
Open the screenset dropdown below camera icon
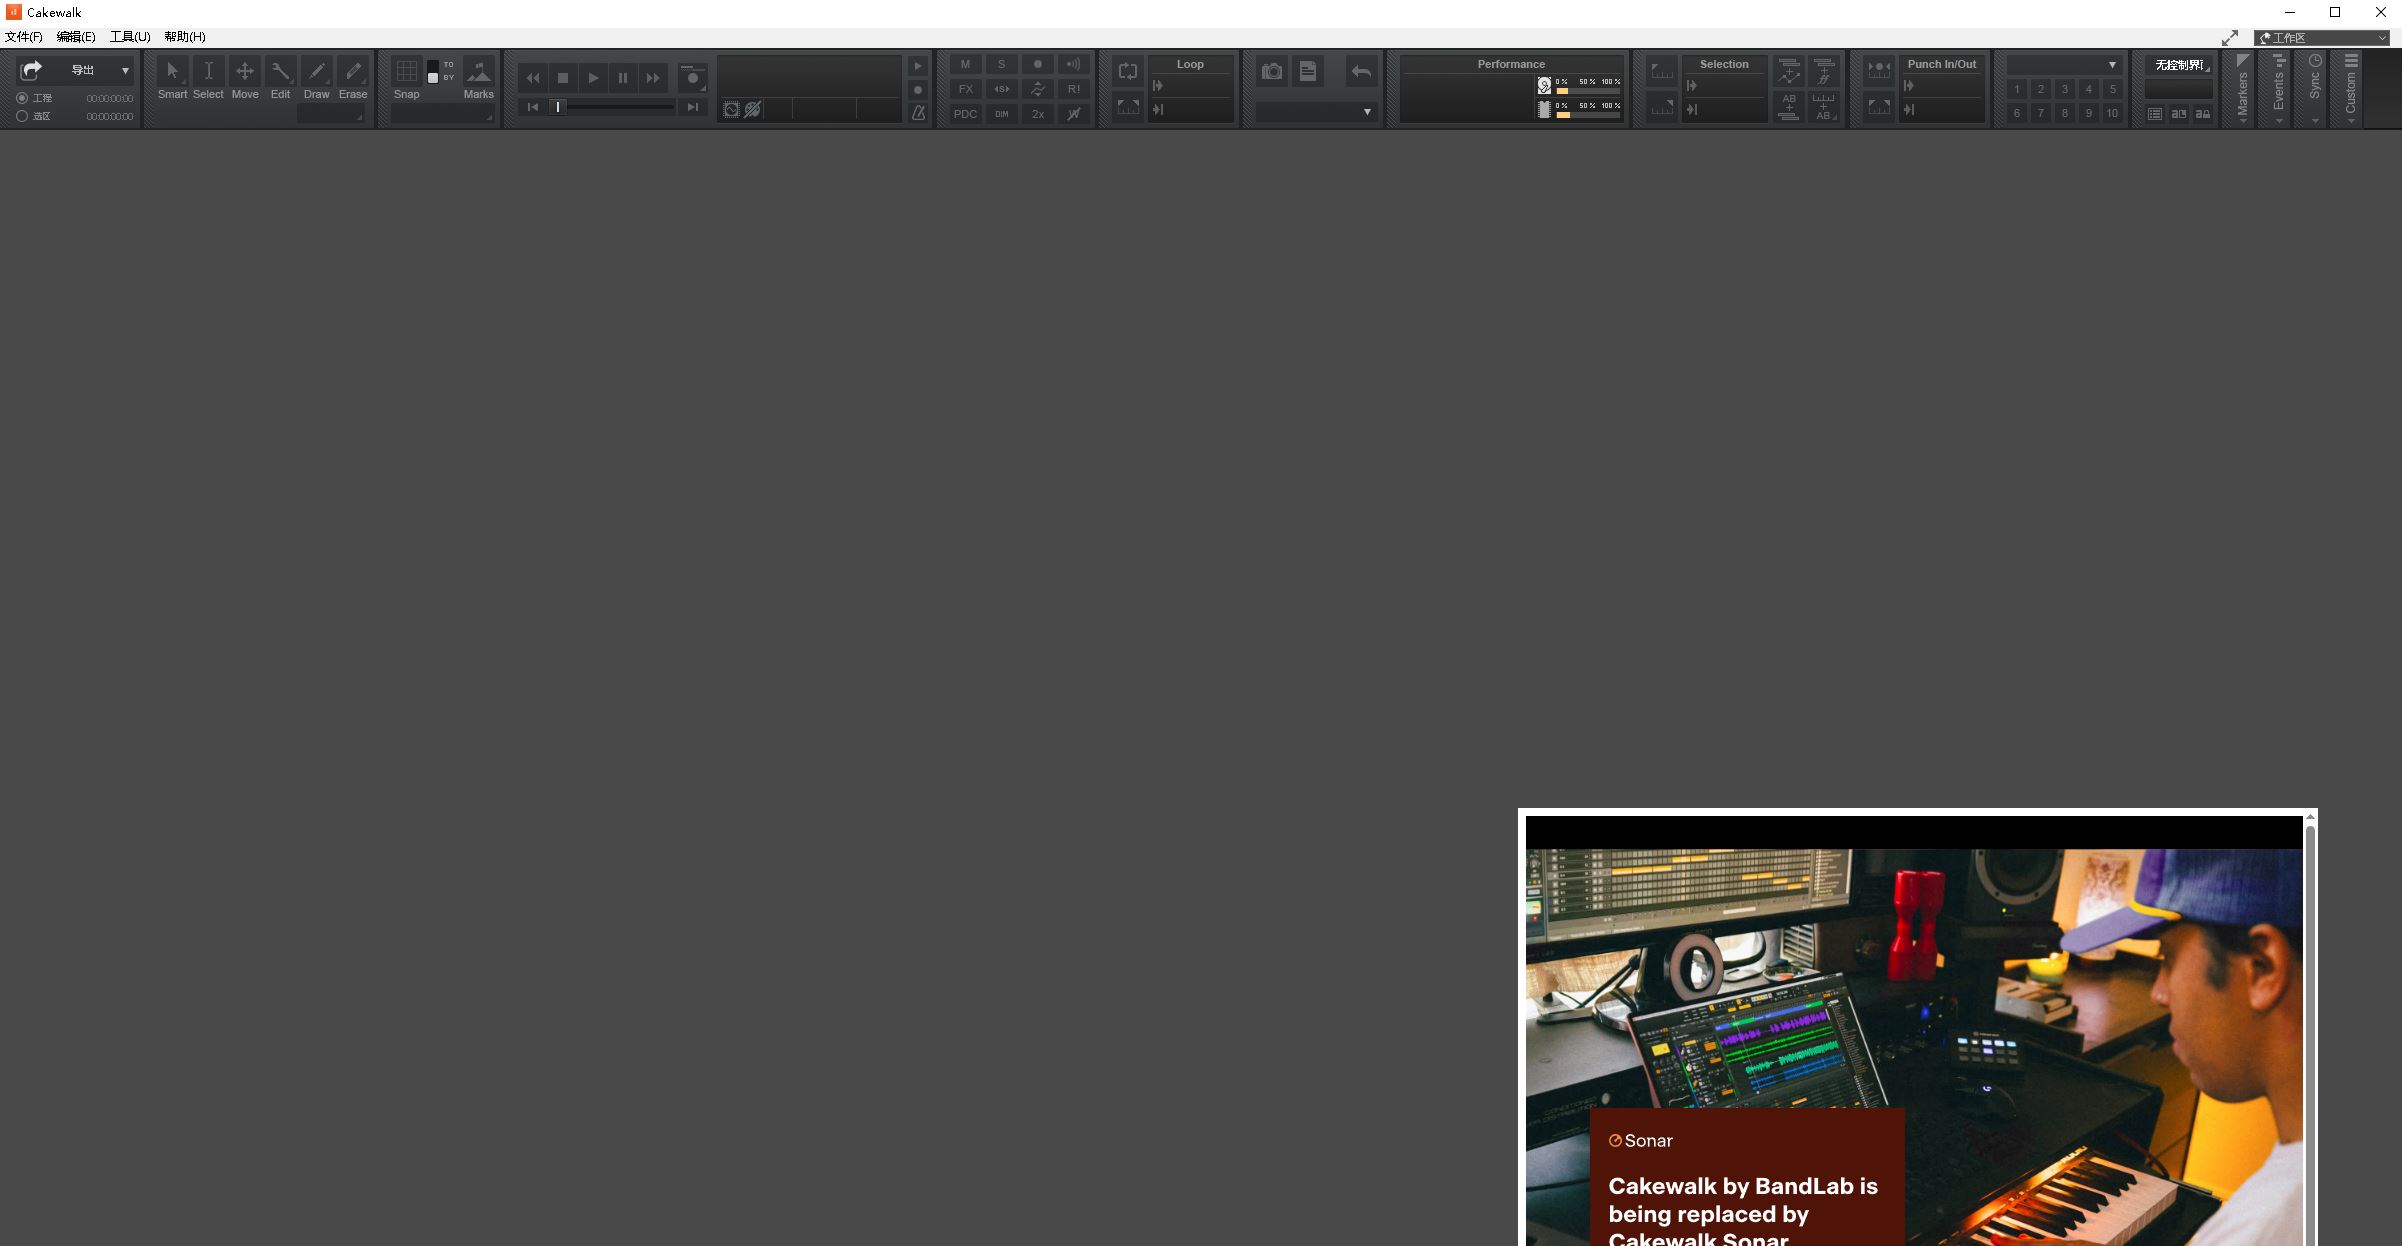pyautogui.click(x=1316, y=112)
